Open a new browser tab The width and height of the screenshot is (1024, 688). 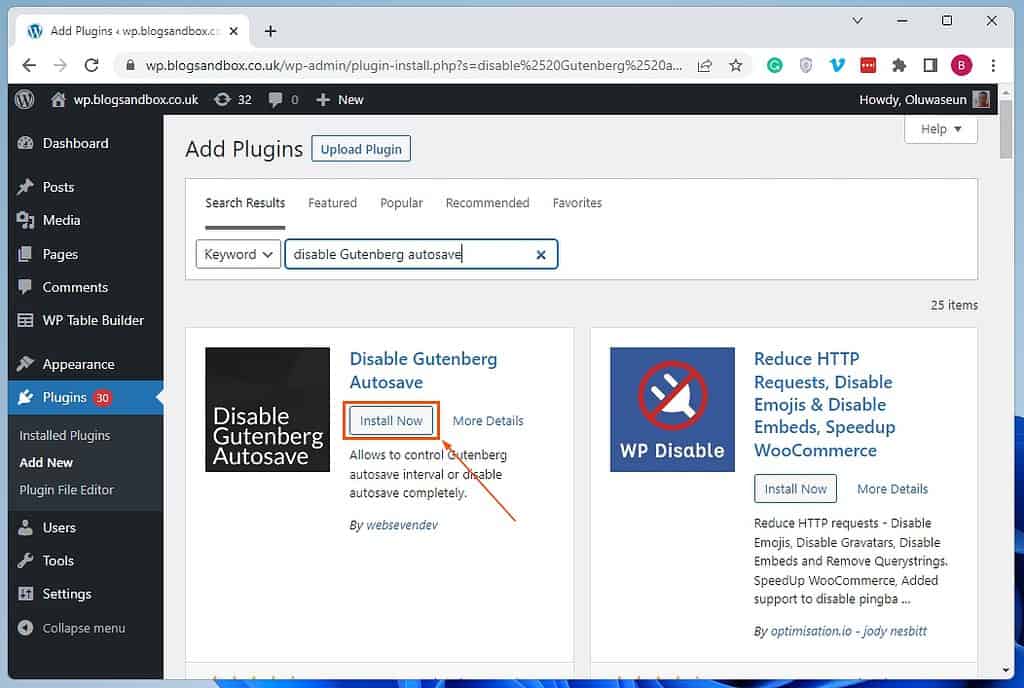point(270,31)
